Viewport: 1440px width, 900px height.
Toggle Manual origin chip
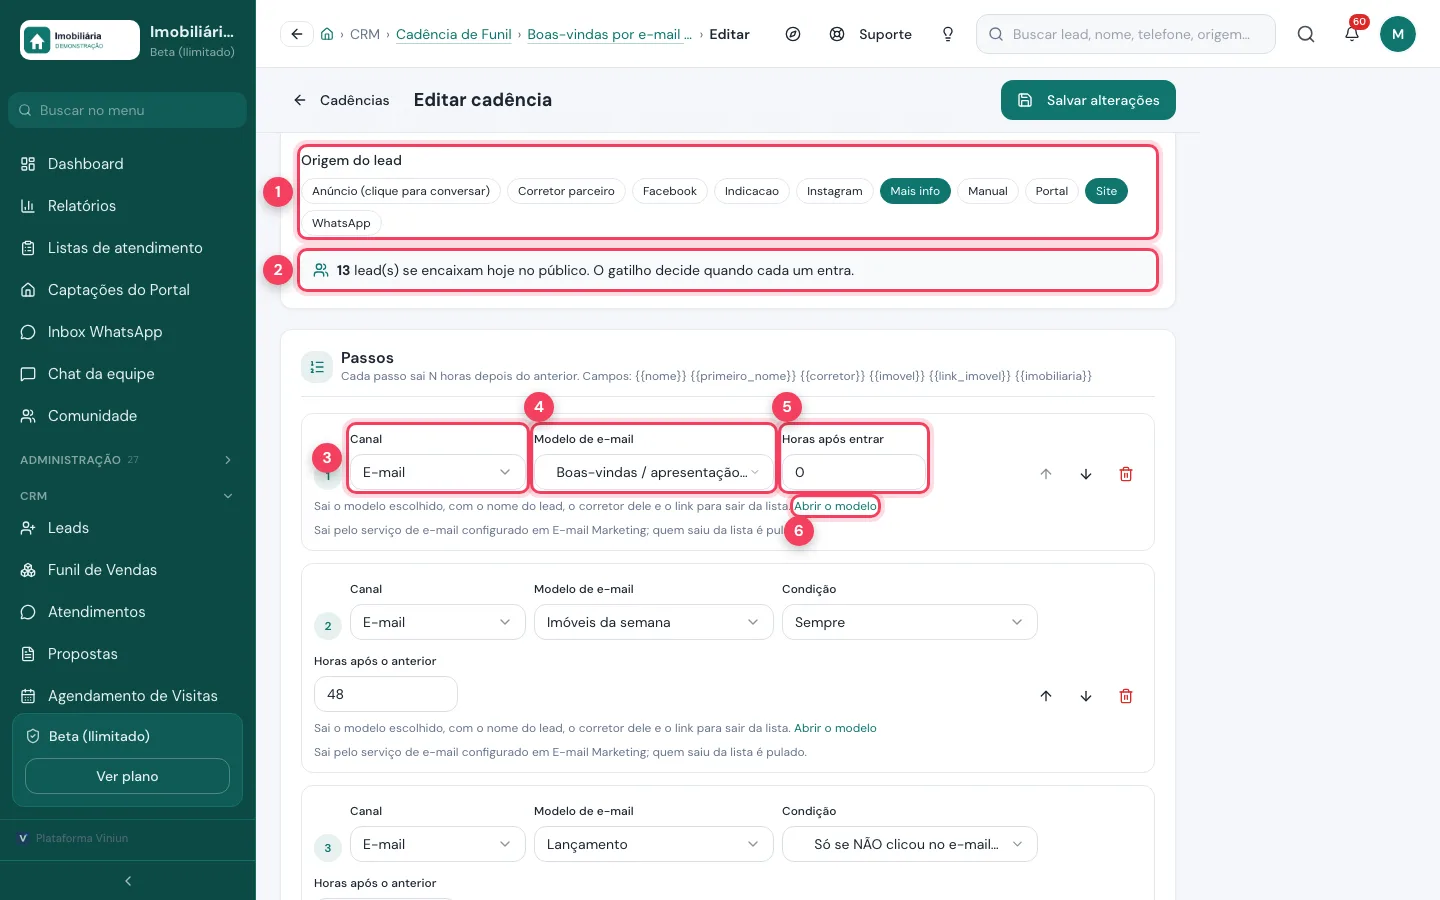[x=988, y=191]
